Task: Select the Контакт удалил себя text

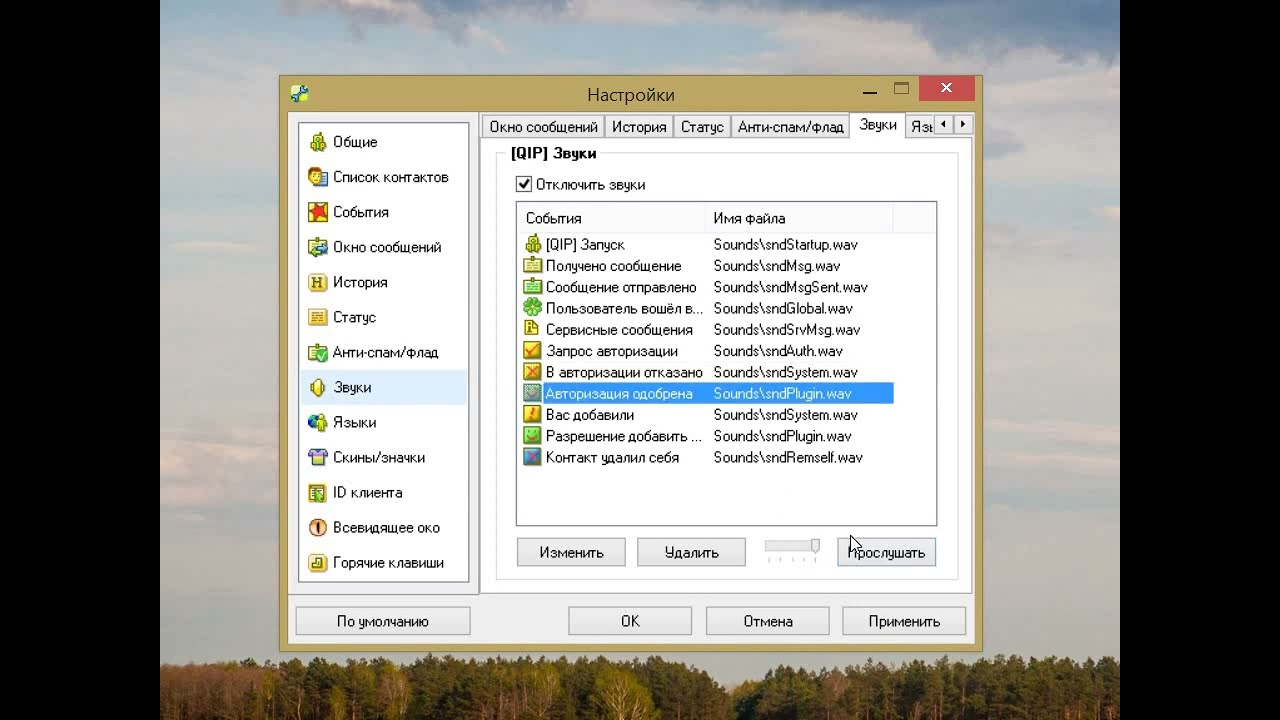Action: pyautogui.click(x=612, y=457)
